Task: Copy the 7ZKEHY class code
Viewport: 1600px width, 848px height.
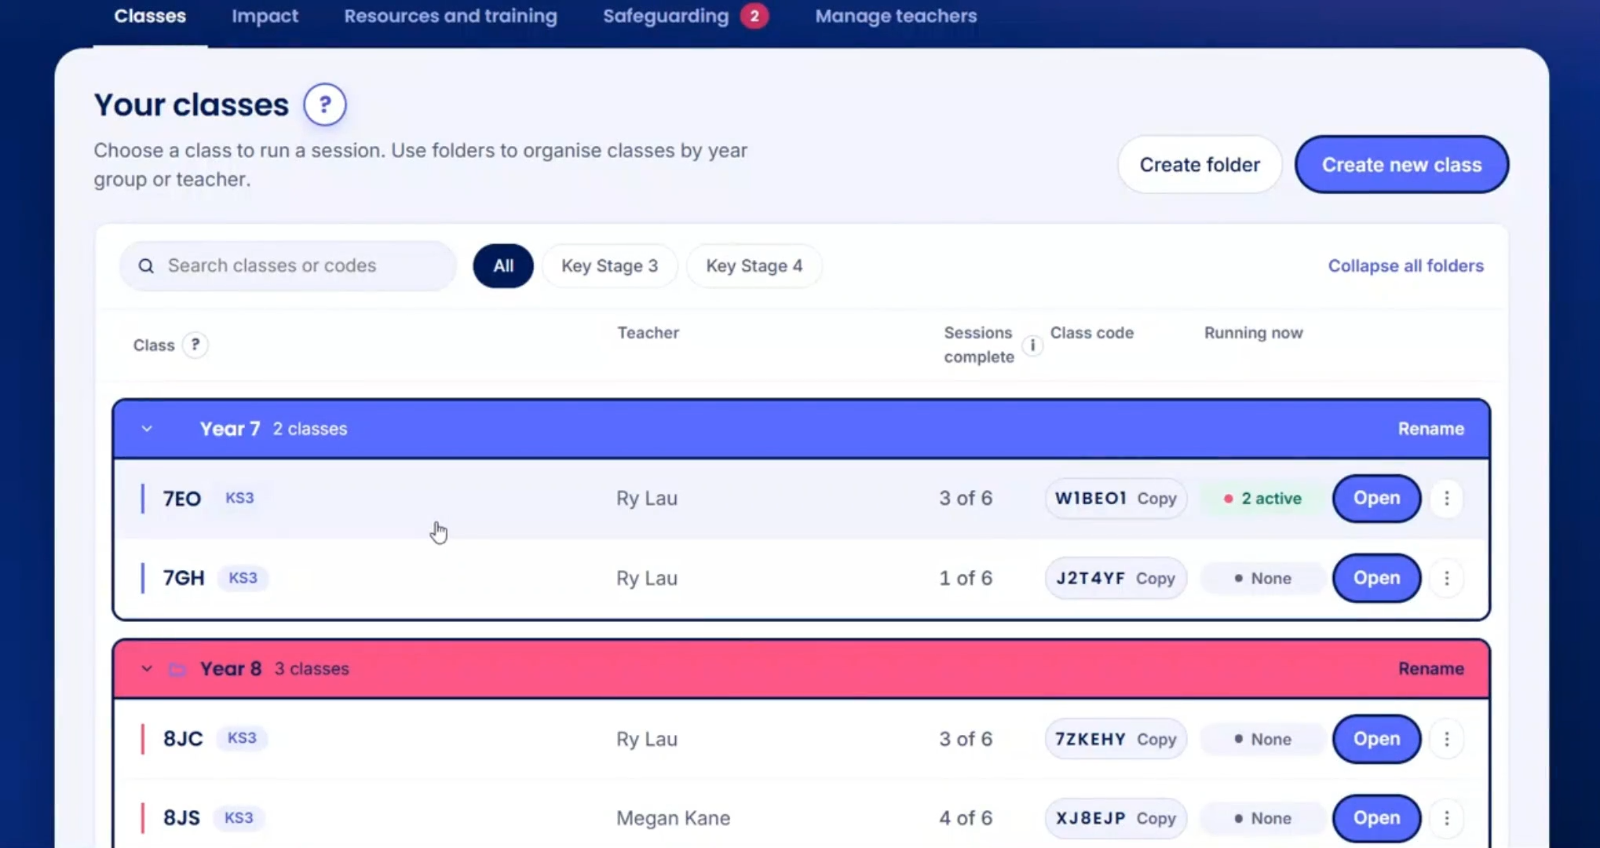Action: (1156, 739)
